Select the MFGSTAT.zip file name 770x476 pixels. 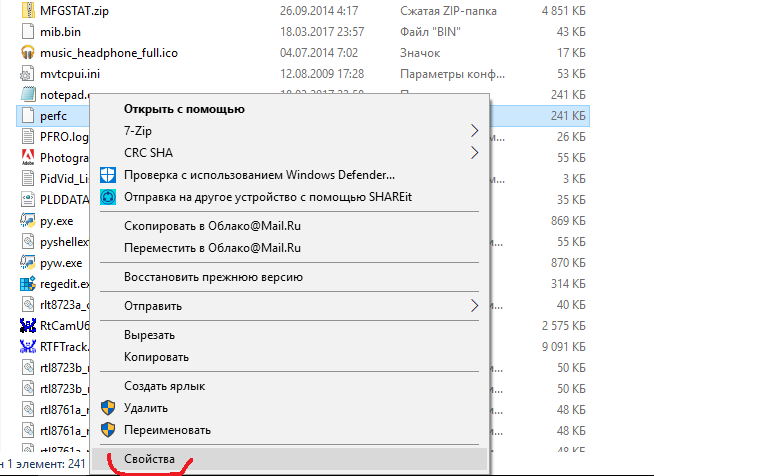pos(74,11)
